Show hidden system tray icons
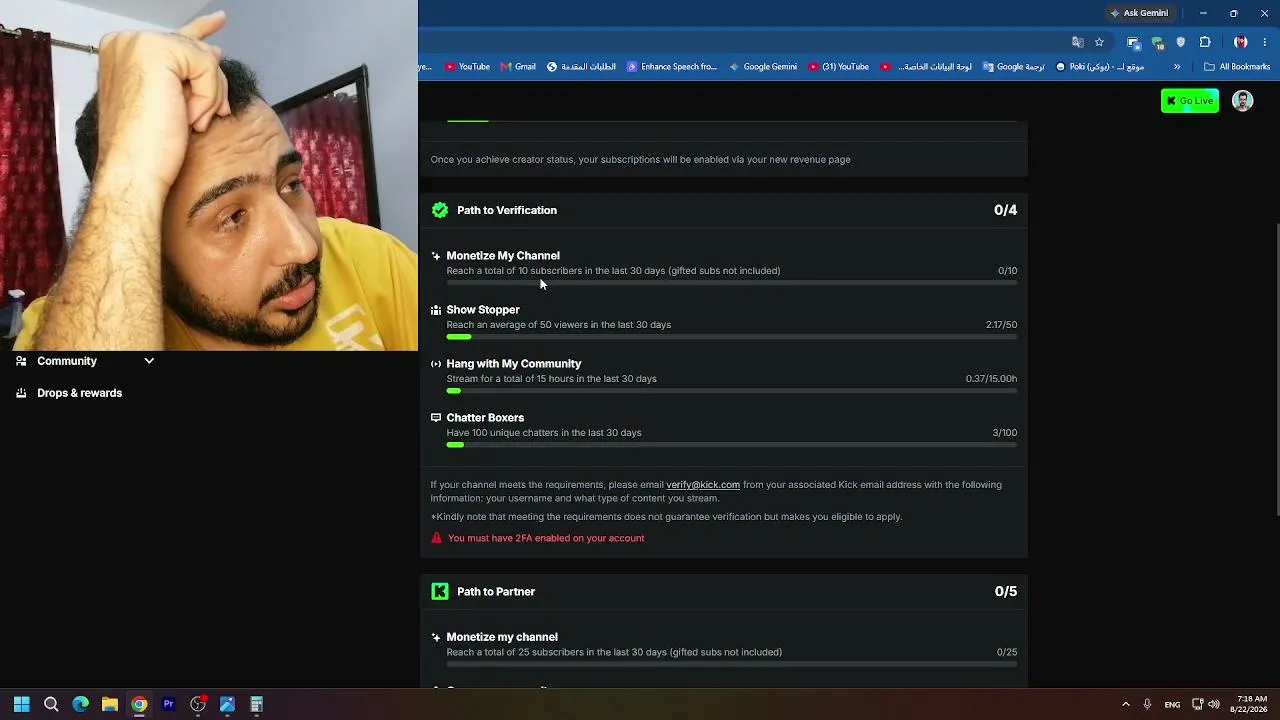Image resolution: width=1280 pixels, height=720 pixels. (x=1126, y=704)
